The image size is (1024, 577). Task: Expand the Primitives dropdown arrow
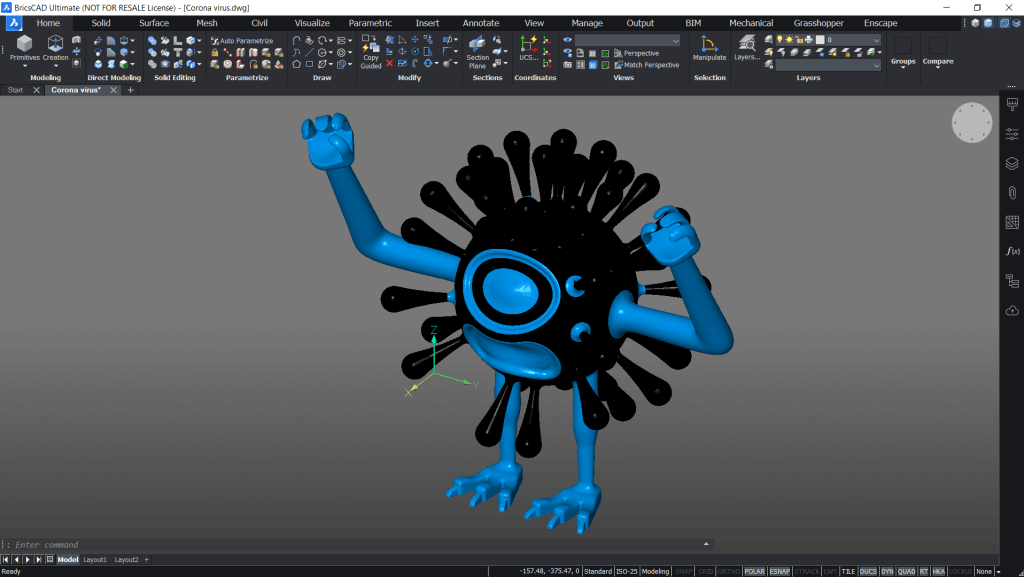[x=23, y=66]
